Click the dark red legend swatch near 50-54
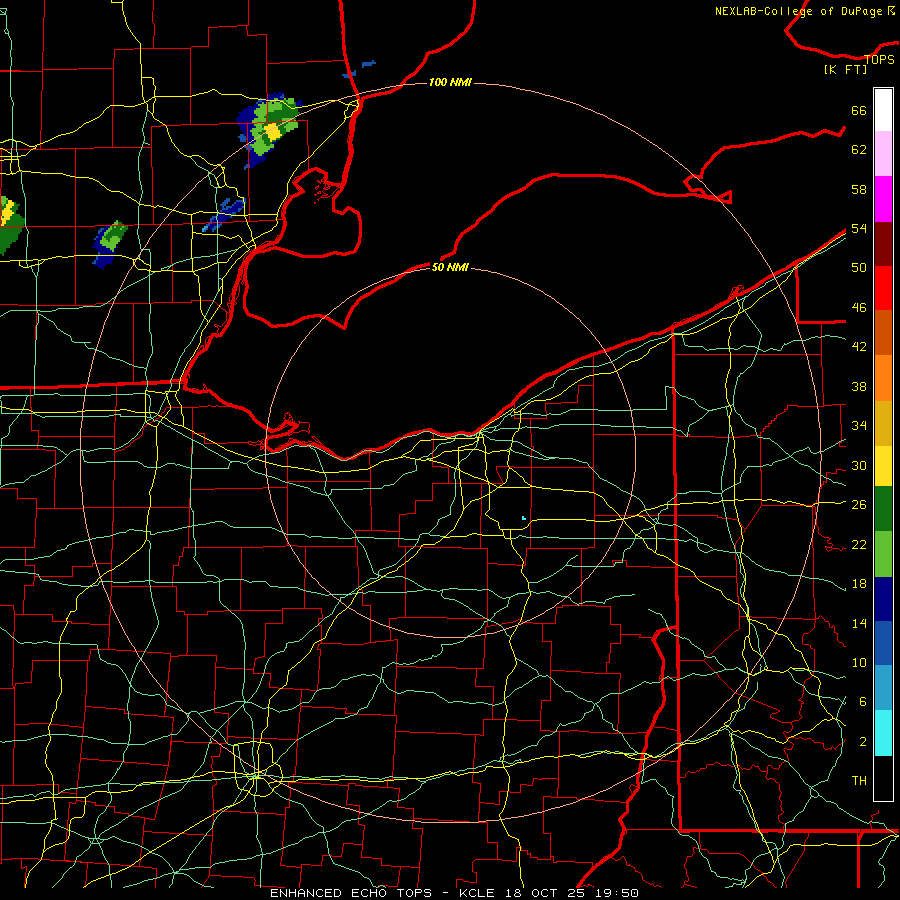This screenshot has height=900, width=900. 883,243
